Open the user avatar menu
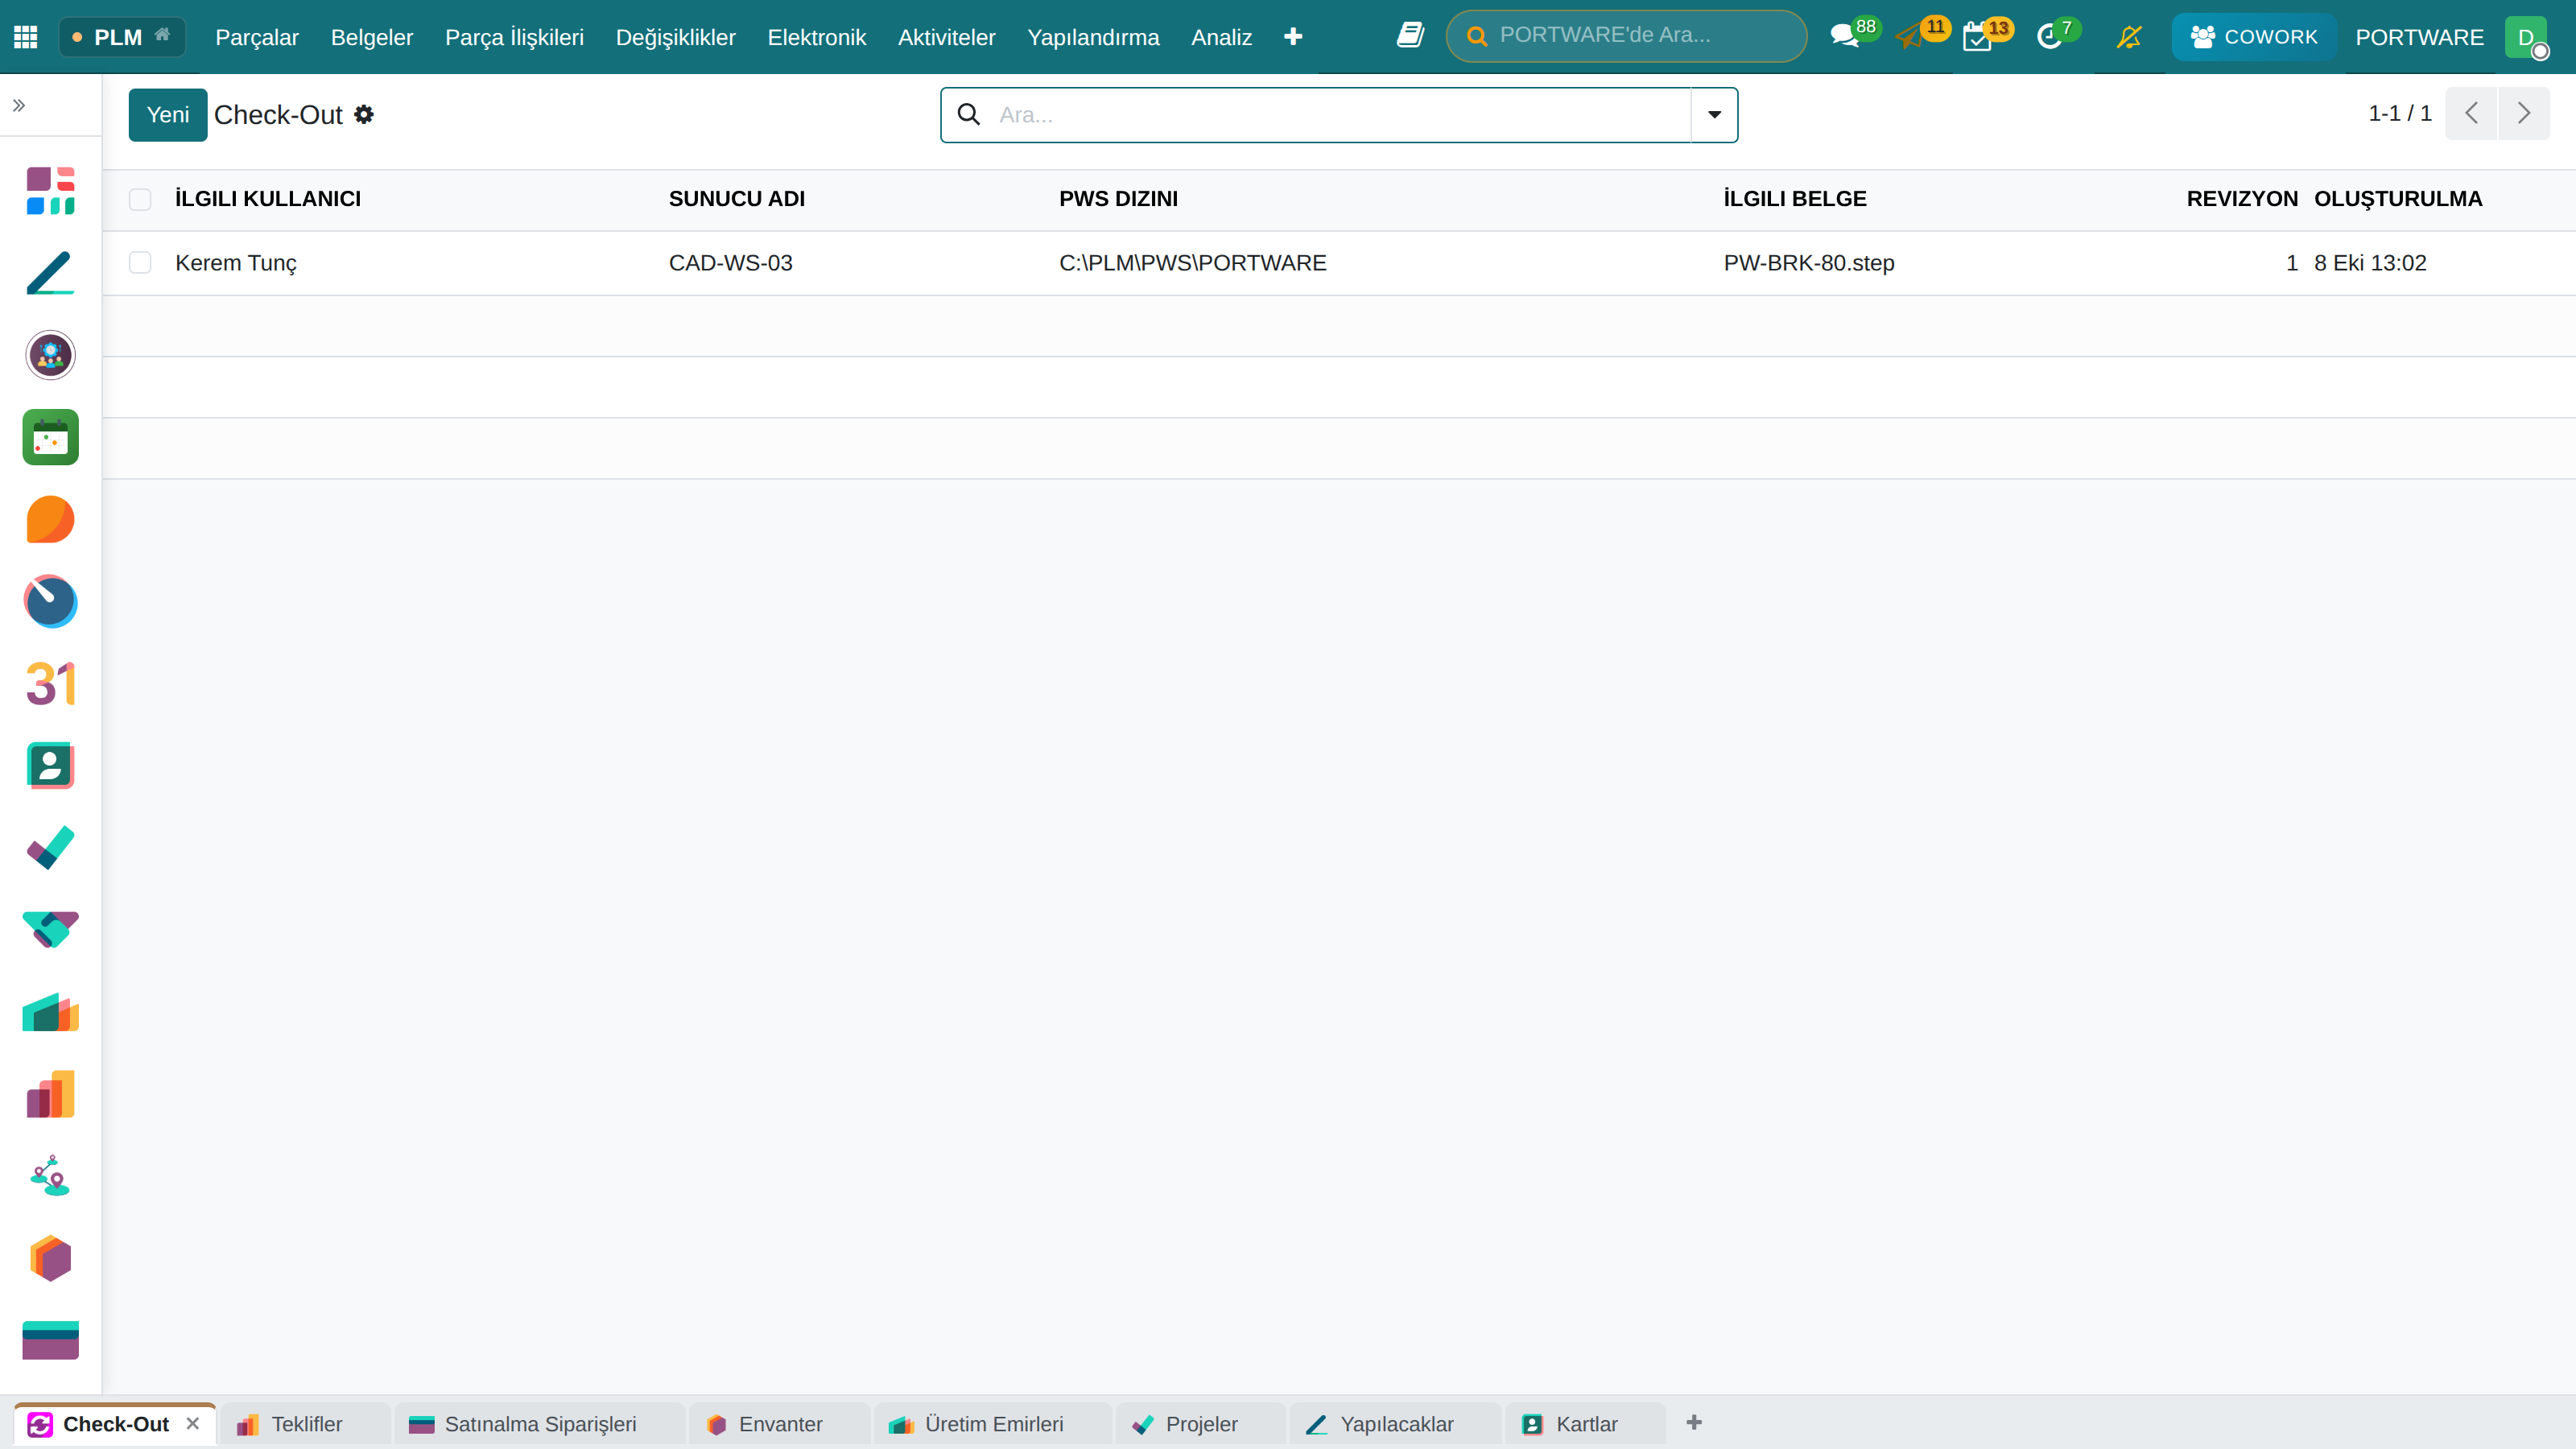This screenshot has width=2576, height=1449. point(2526,37)
